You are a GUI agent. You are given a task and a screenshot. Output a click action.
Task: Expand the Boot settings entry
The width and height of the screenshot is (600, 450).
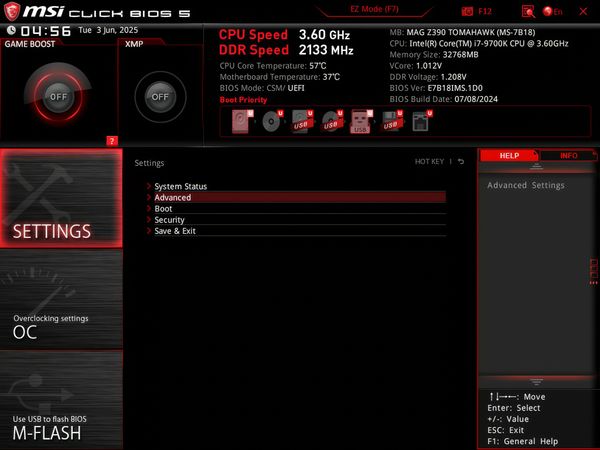tap(163, 208)
